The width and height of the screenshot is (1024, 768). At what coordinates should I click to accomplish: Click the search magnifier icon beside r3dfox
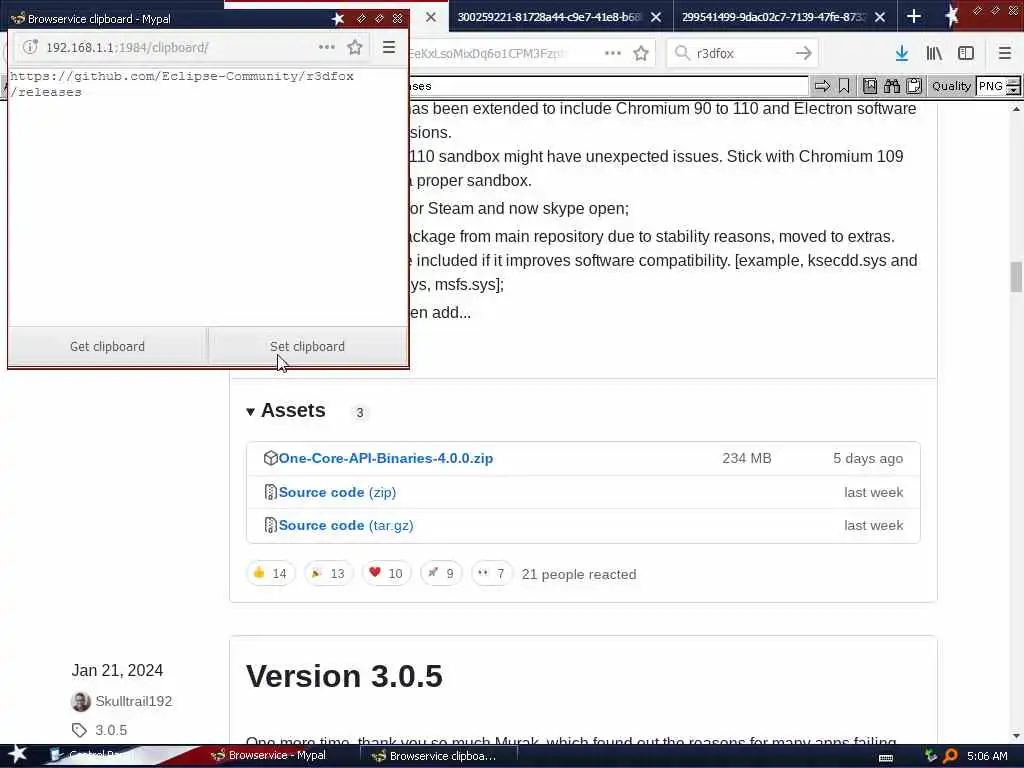682,53
